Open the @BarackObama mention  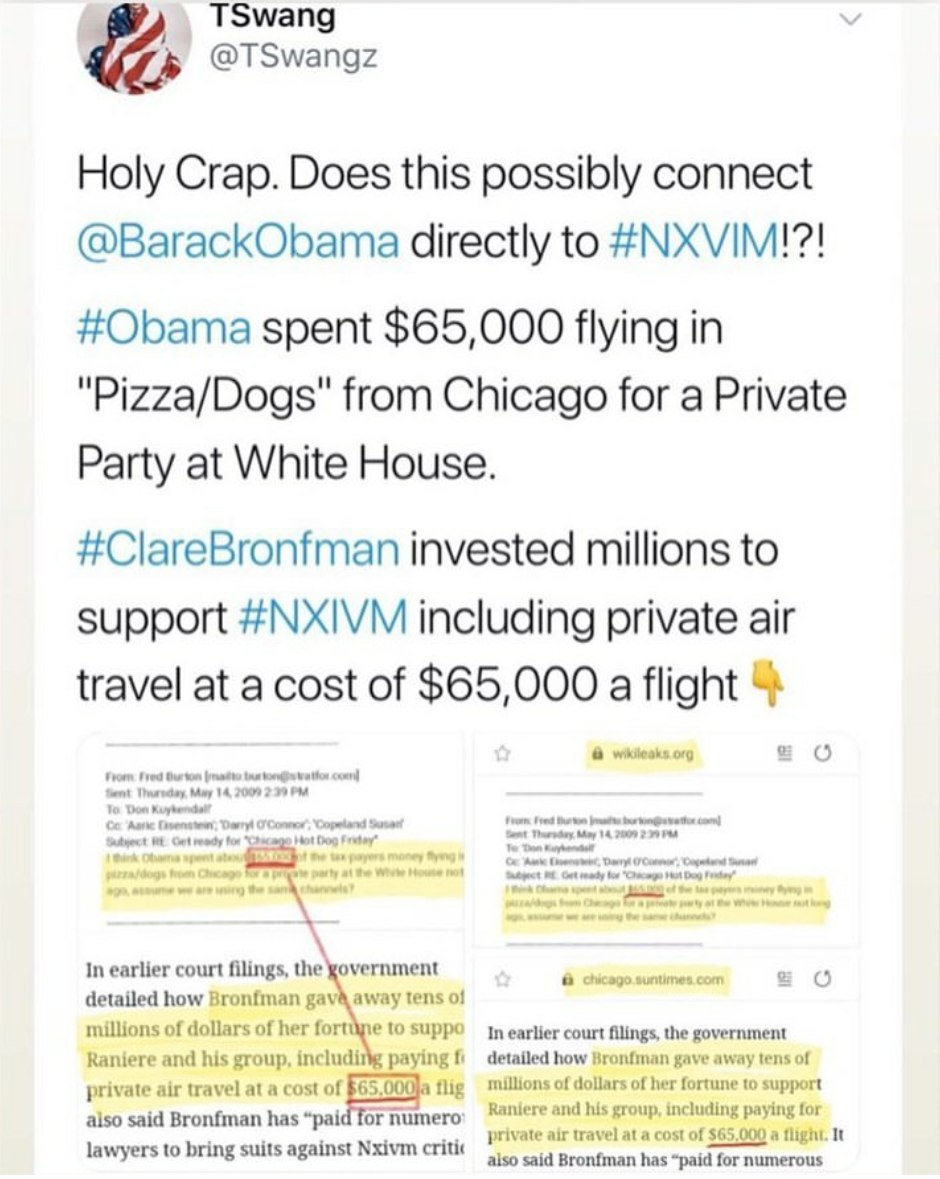click(x=238, y=241)
